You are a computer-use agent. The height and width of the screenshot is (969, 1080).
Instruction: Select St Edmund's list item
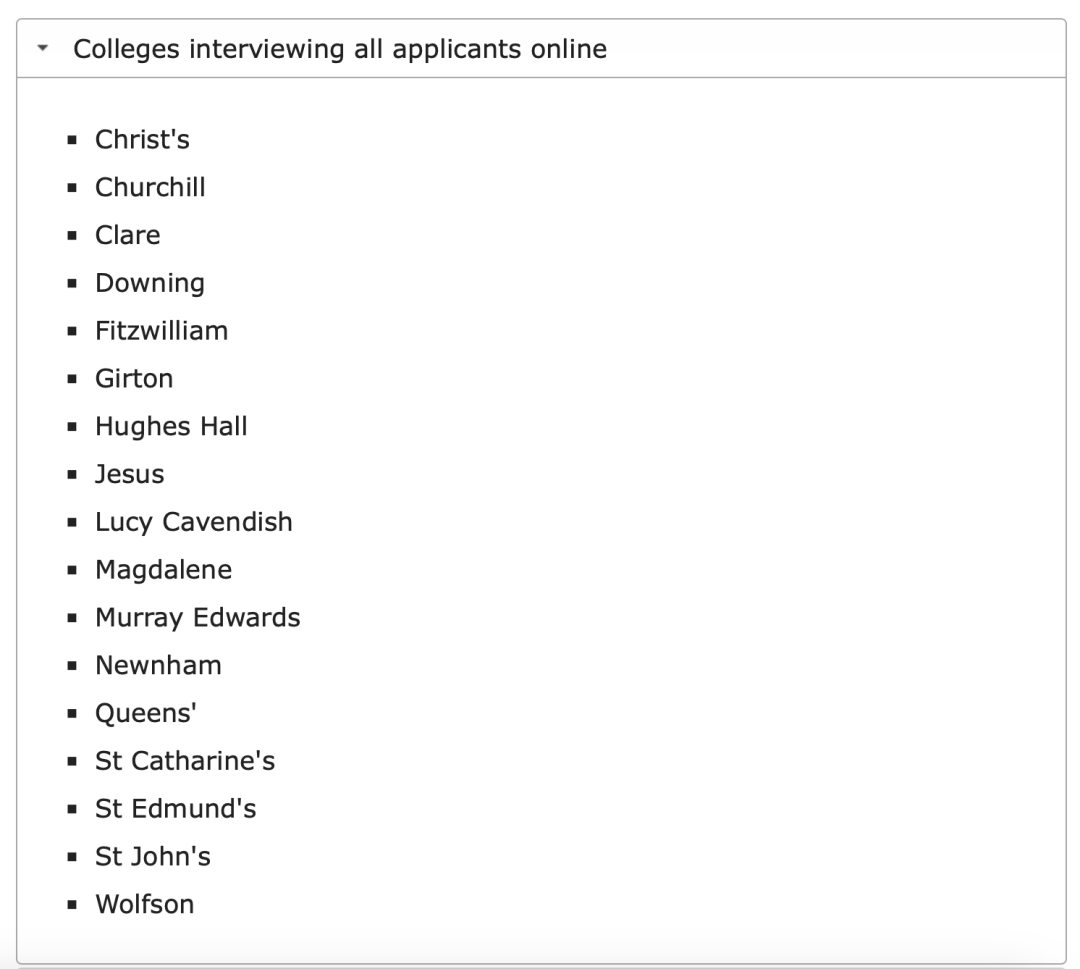pos(175,809)
